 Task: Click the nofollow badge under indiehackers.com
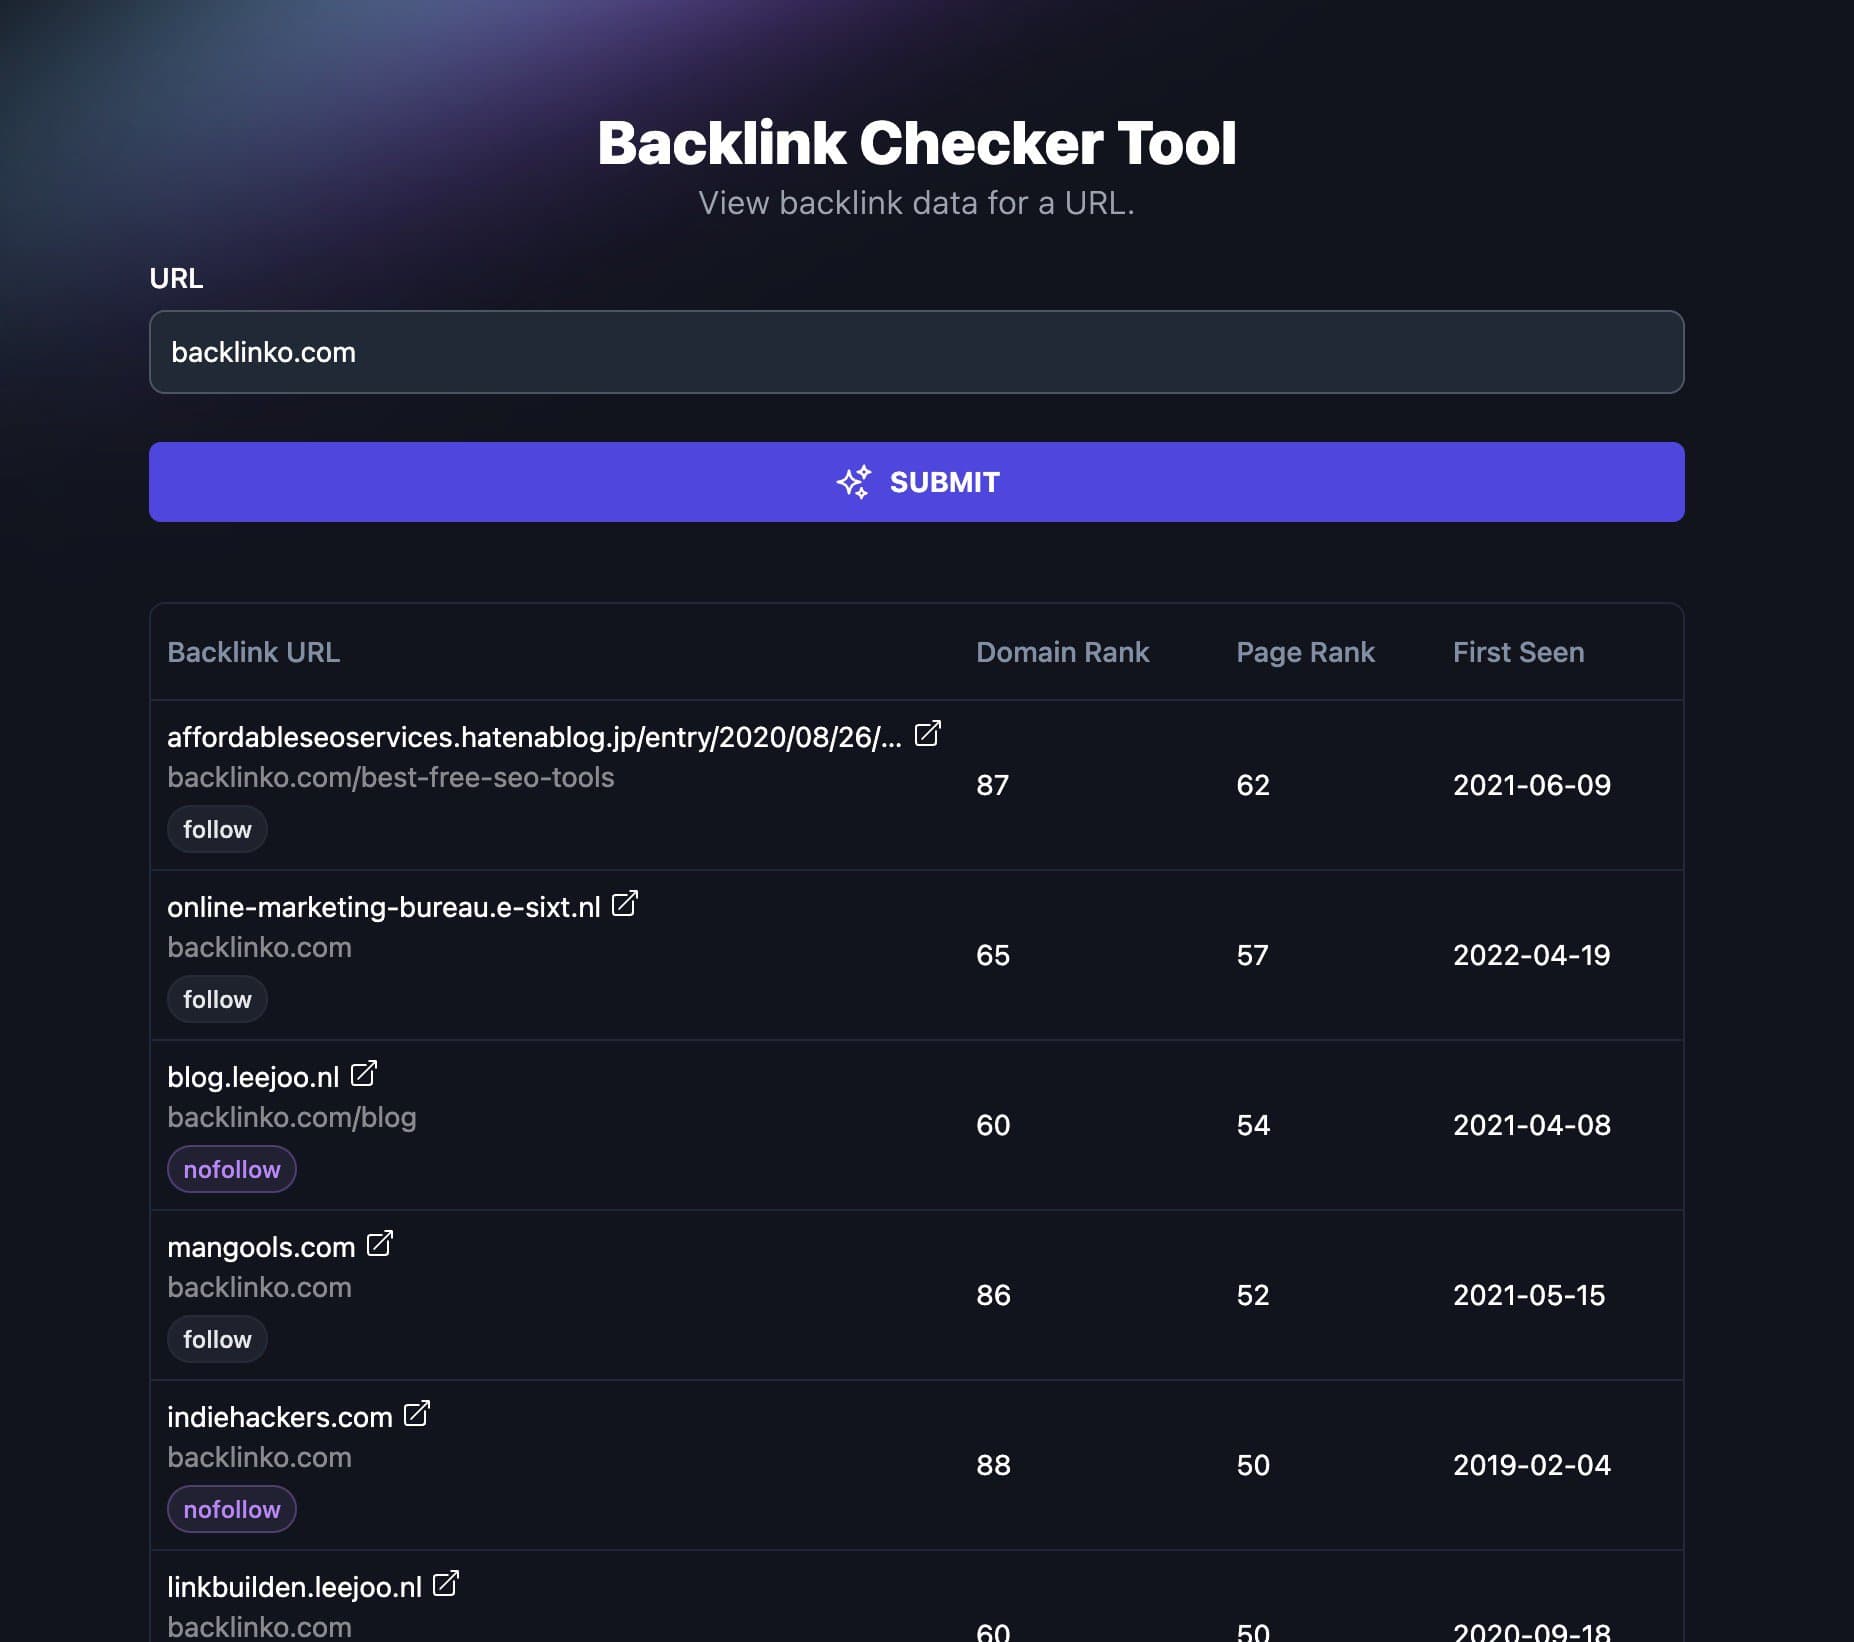pos(232,1510)
